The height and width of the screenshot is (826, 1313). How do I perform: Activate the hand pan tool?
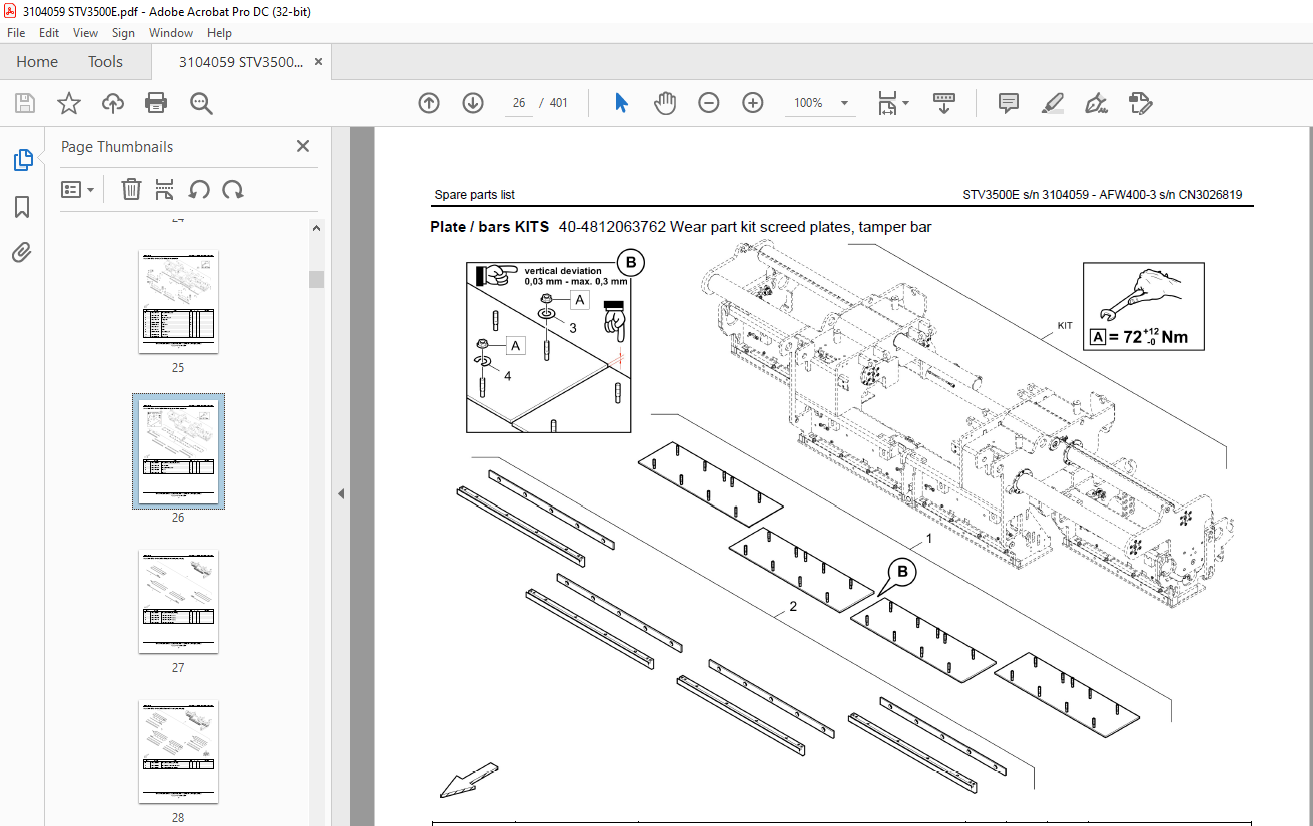click(665, 103)
